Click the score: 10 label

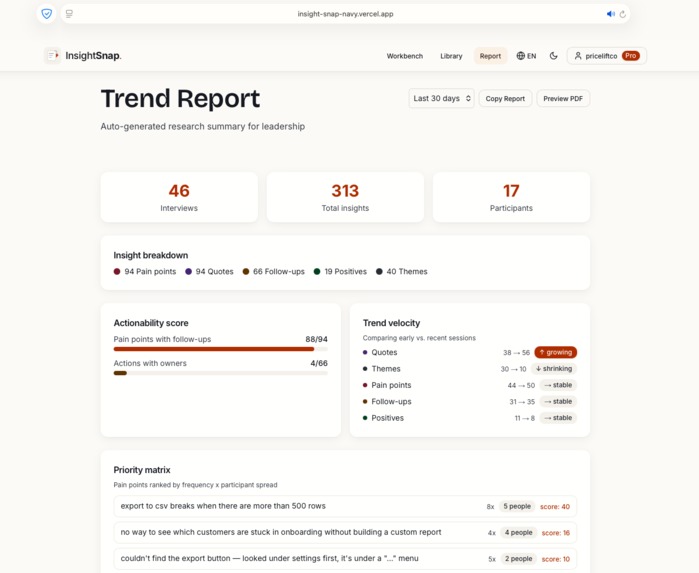[x=556, y=559]
